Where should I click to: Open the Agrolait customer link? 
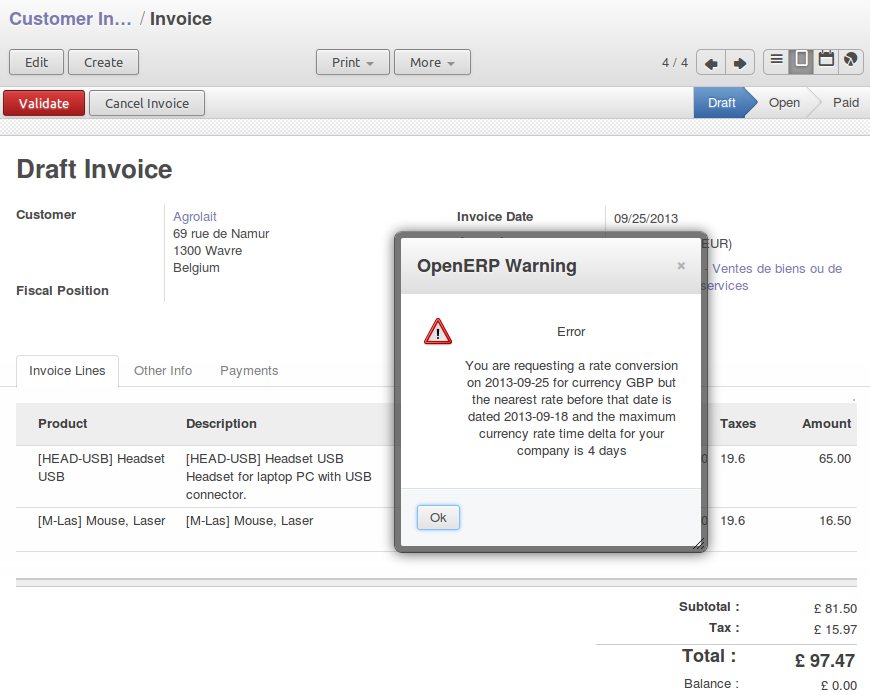tap(195, 217)
